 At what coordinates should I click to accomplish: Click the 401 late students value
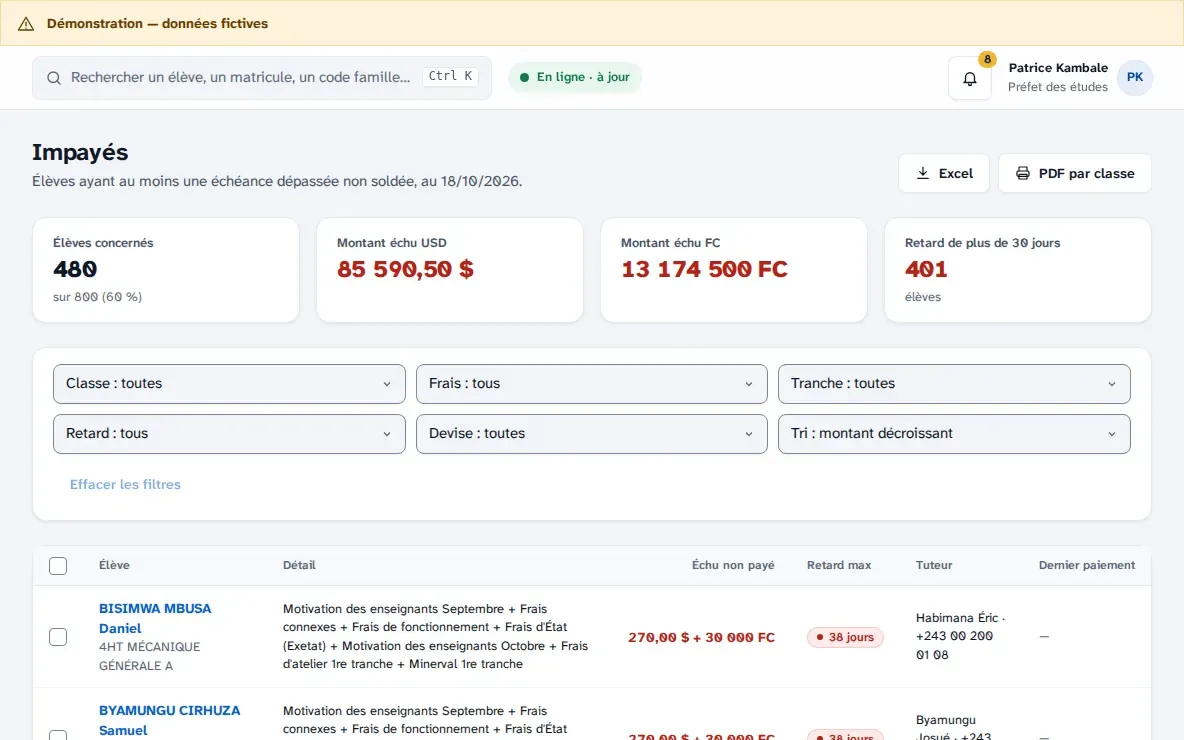[926, 269]
